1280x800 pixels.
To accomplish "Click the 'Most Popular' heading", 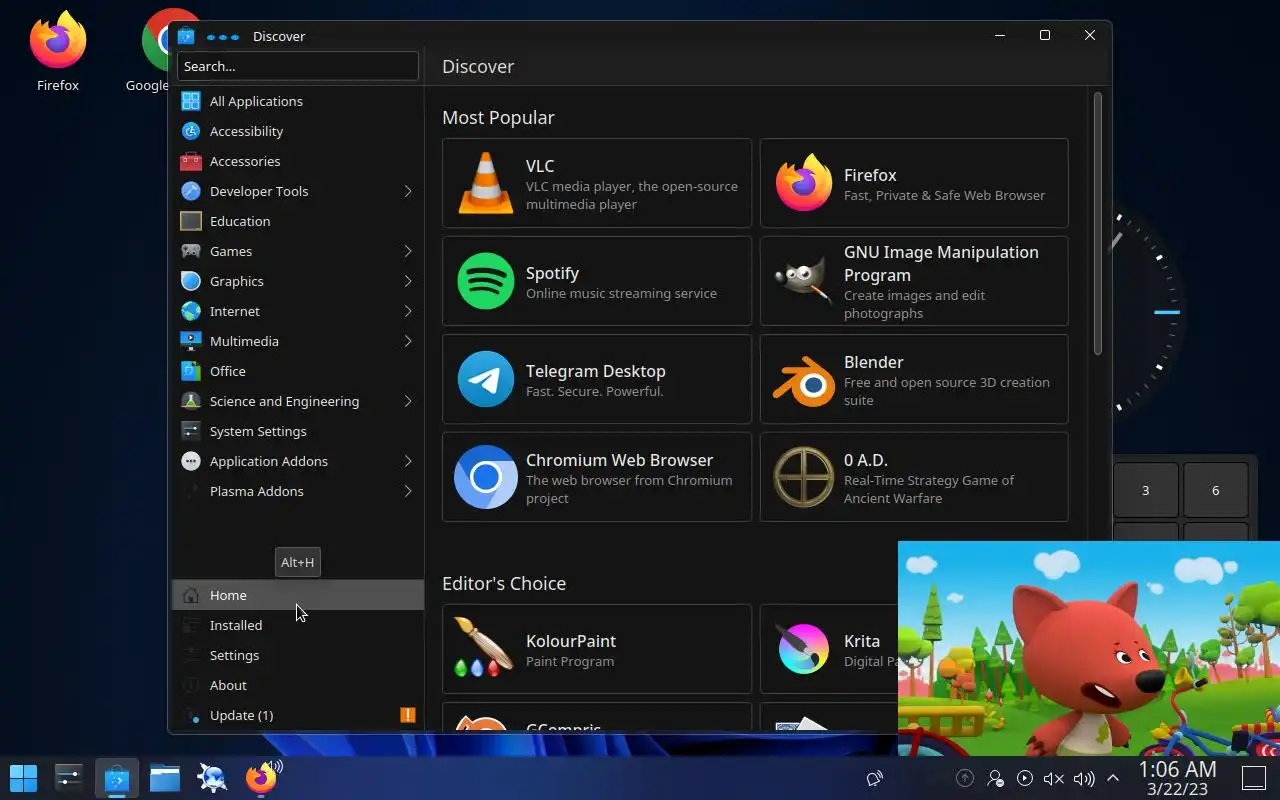I will pos(498,117).
